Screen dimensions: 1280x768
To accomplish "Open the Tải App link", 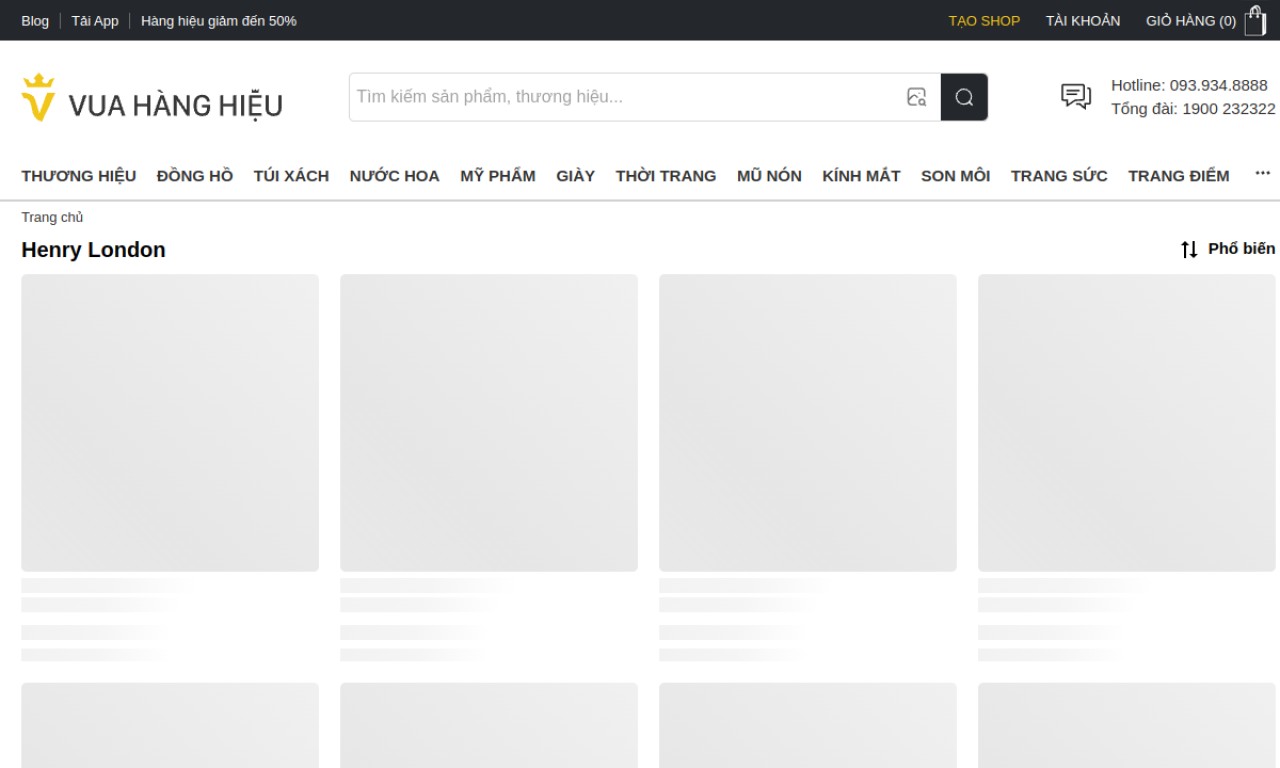I will click(95, 20).
